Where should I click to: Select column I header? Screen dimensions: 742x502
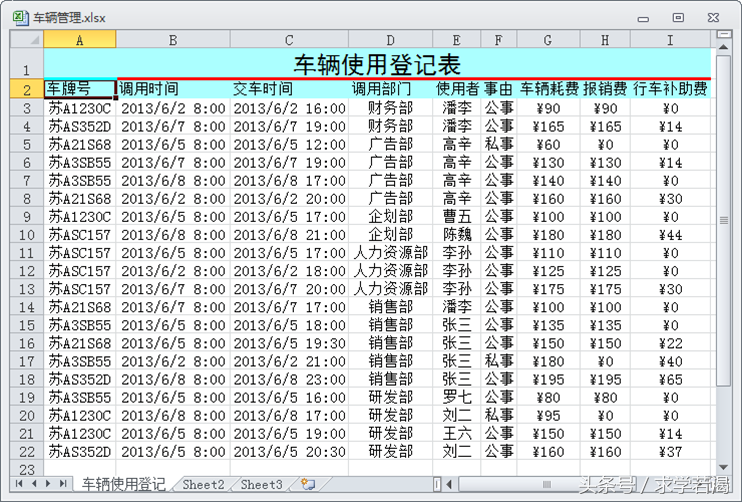coord(670,40)
